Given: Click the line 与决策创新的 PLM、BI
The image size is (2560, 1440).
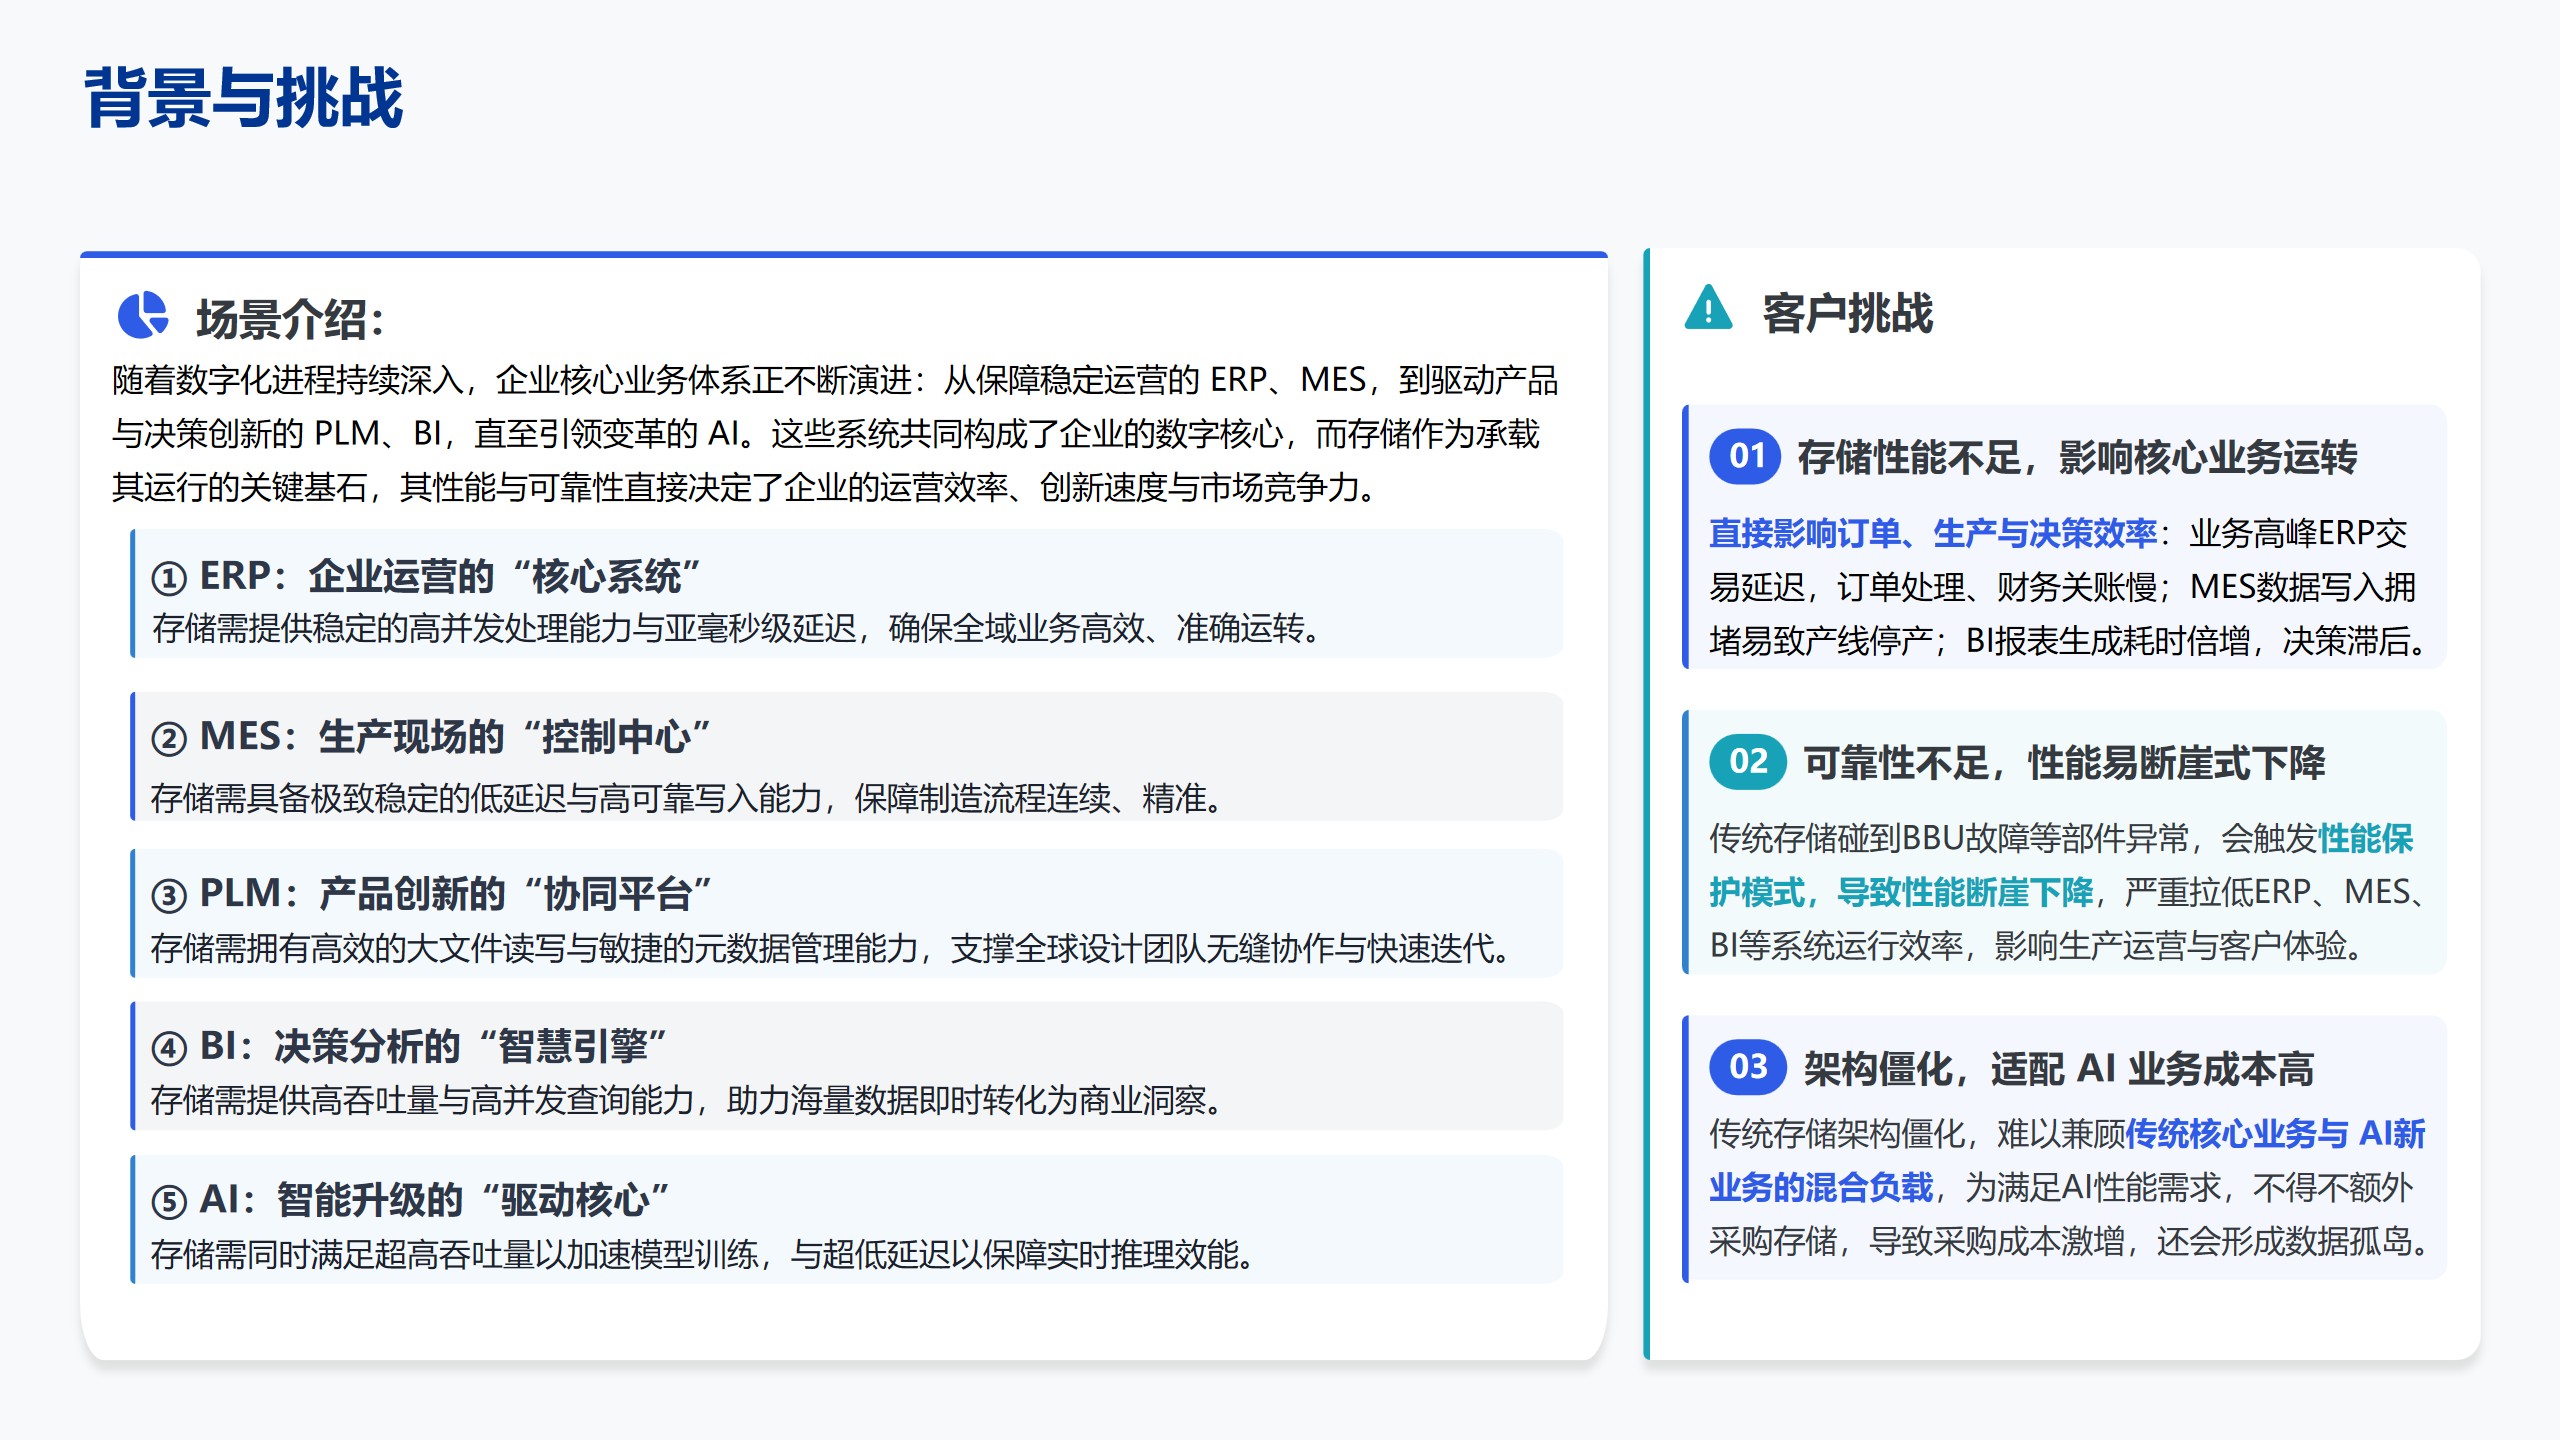Looking at the screenshot, I should point(826,433).
